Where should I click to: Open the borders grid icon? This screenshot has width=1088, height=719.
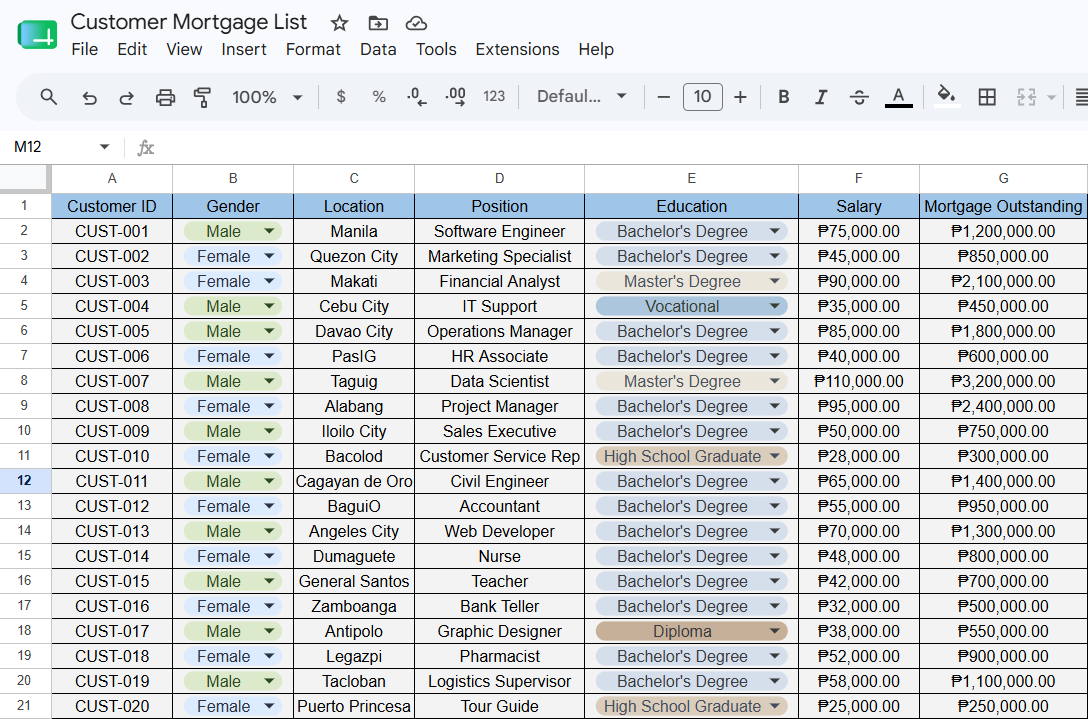987,97
